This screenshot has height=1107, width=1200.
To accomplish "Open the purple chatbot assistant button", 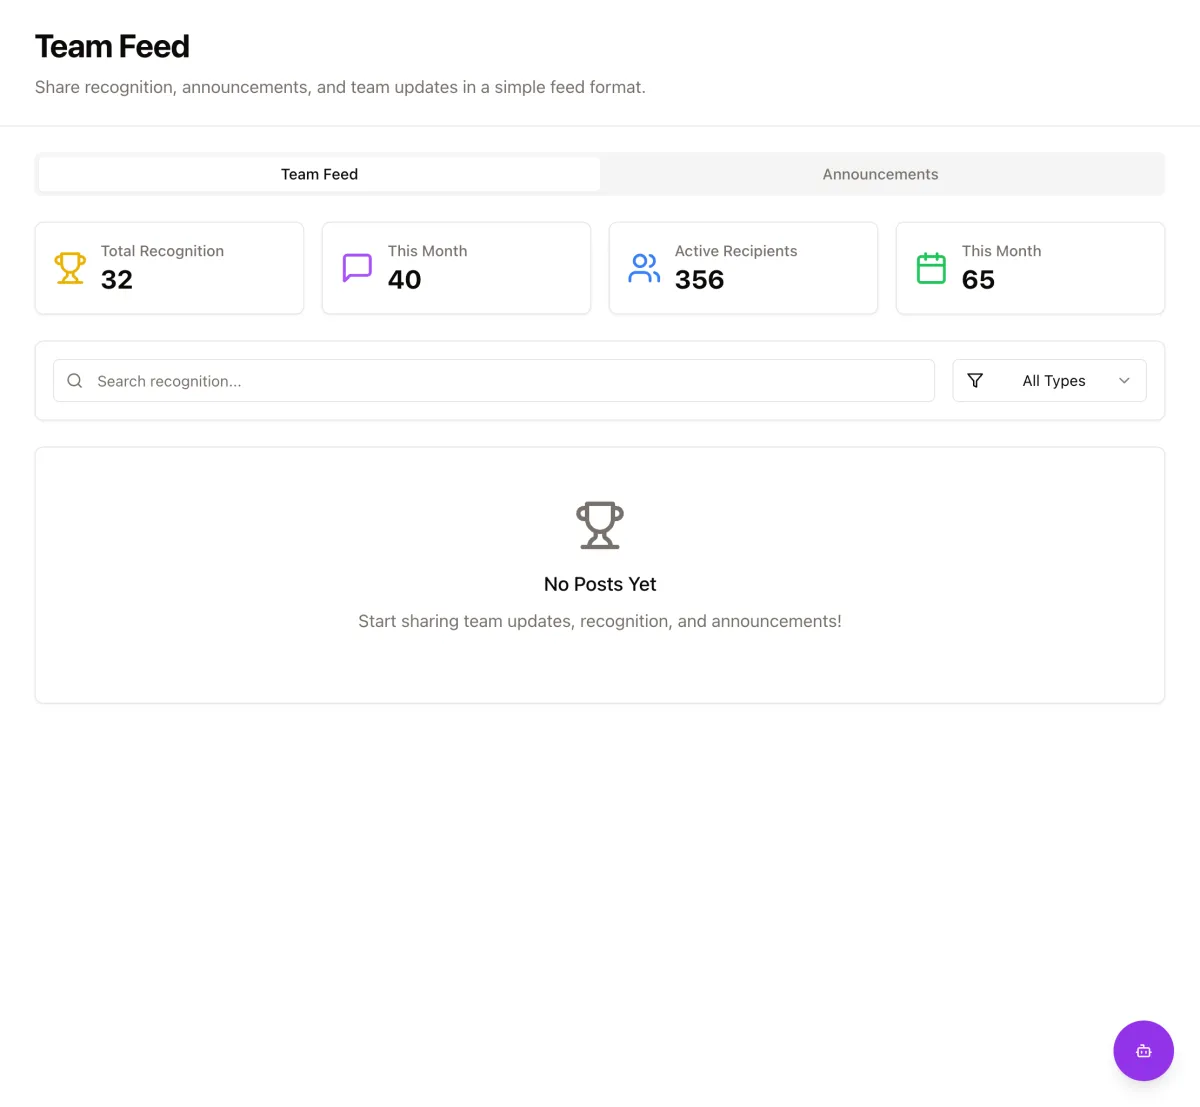I will (x=1143, y=1050).
